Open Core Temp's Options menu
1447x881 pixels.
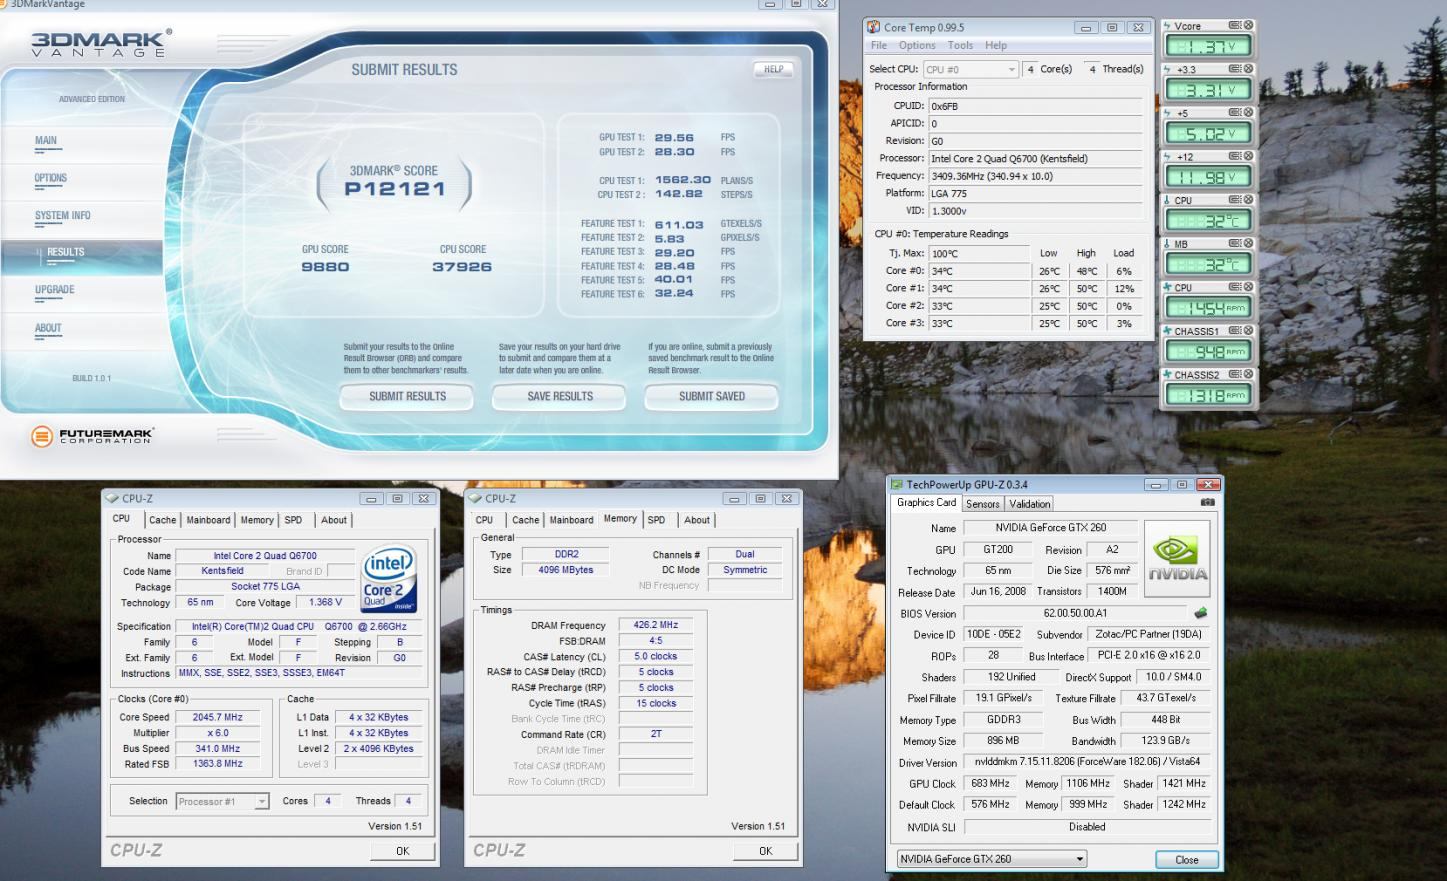click(917, 45)
